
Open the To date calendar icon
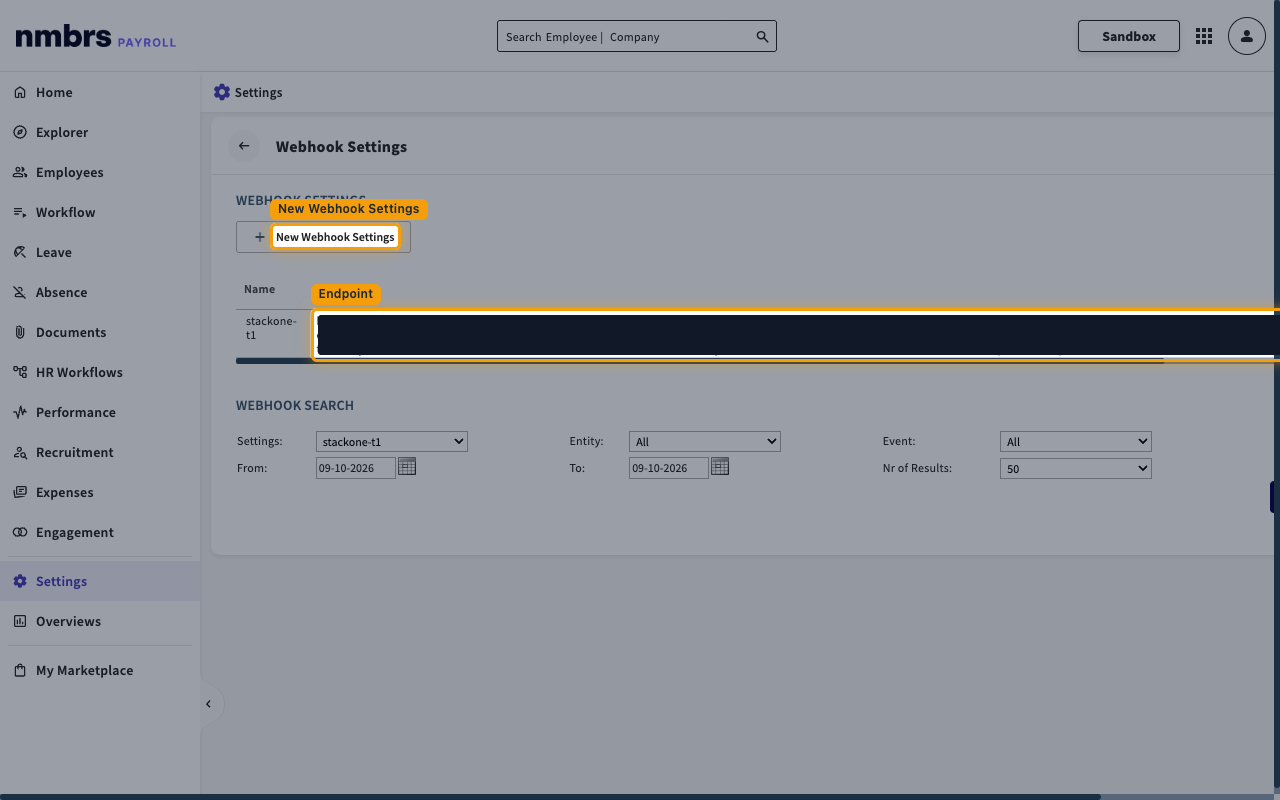tap(720, 467)
